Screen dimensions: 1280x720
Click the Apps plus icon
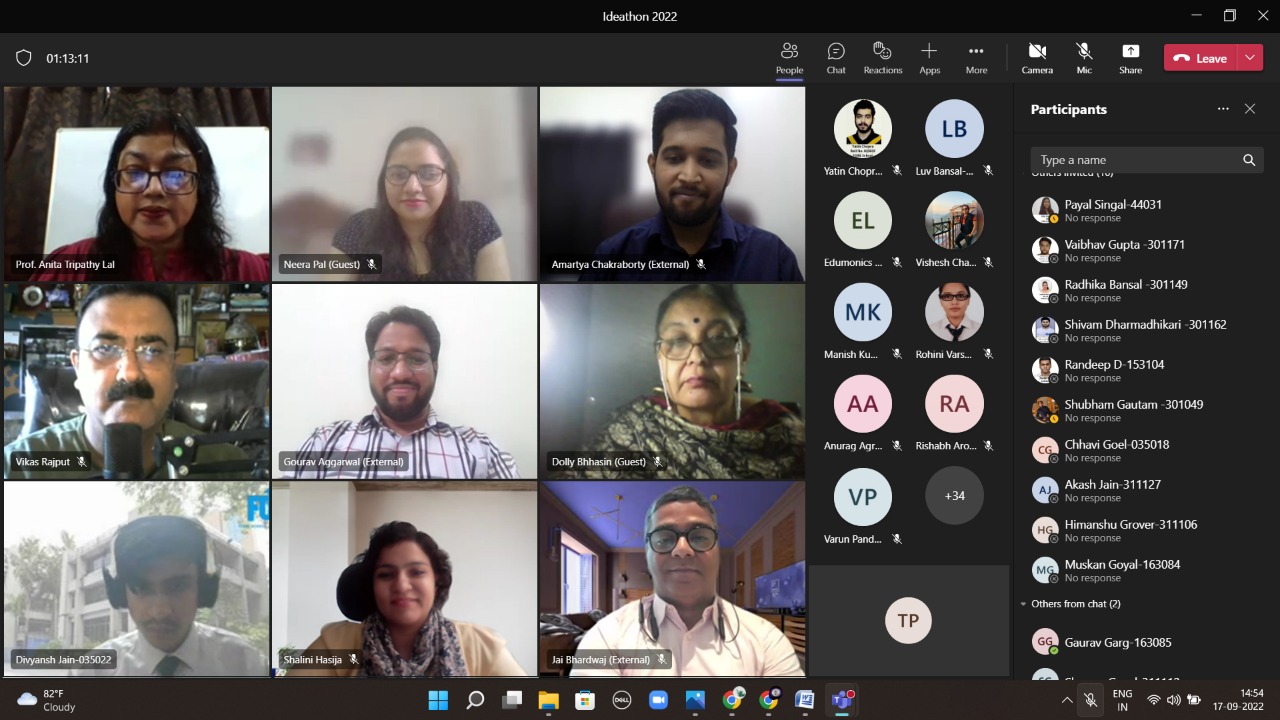(929, 52)
